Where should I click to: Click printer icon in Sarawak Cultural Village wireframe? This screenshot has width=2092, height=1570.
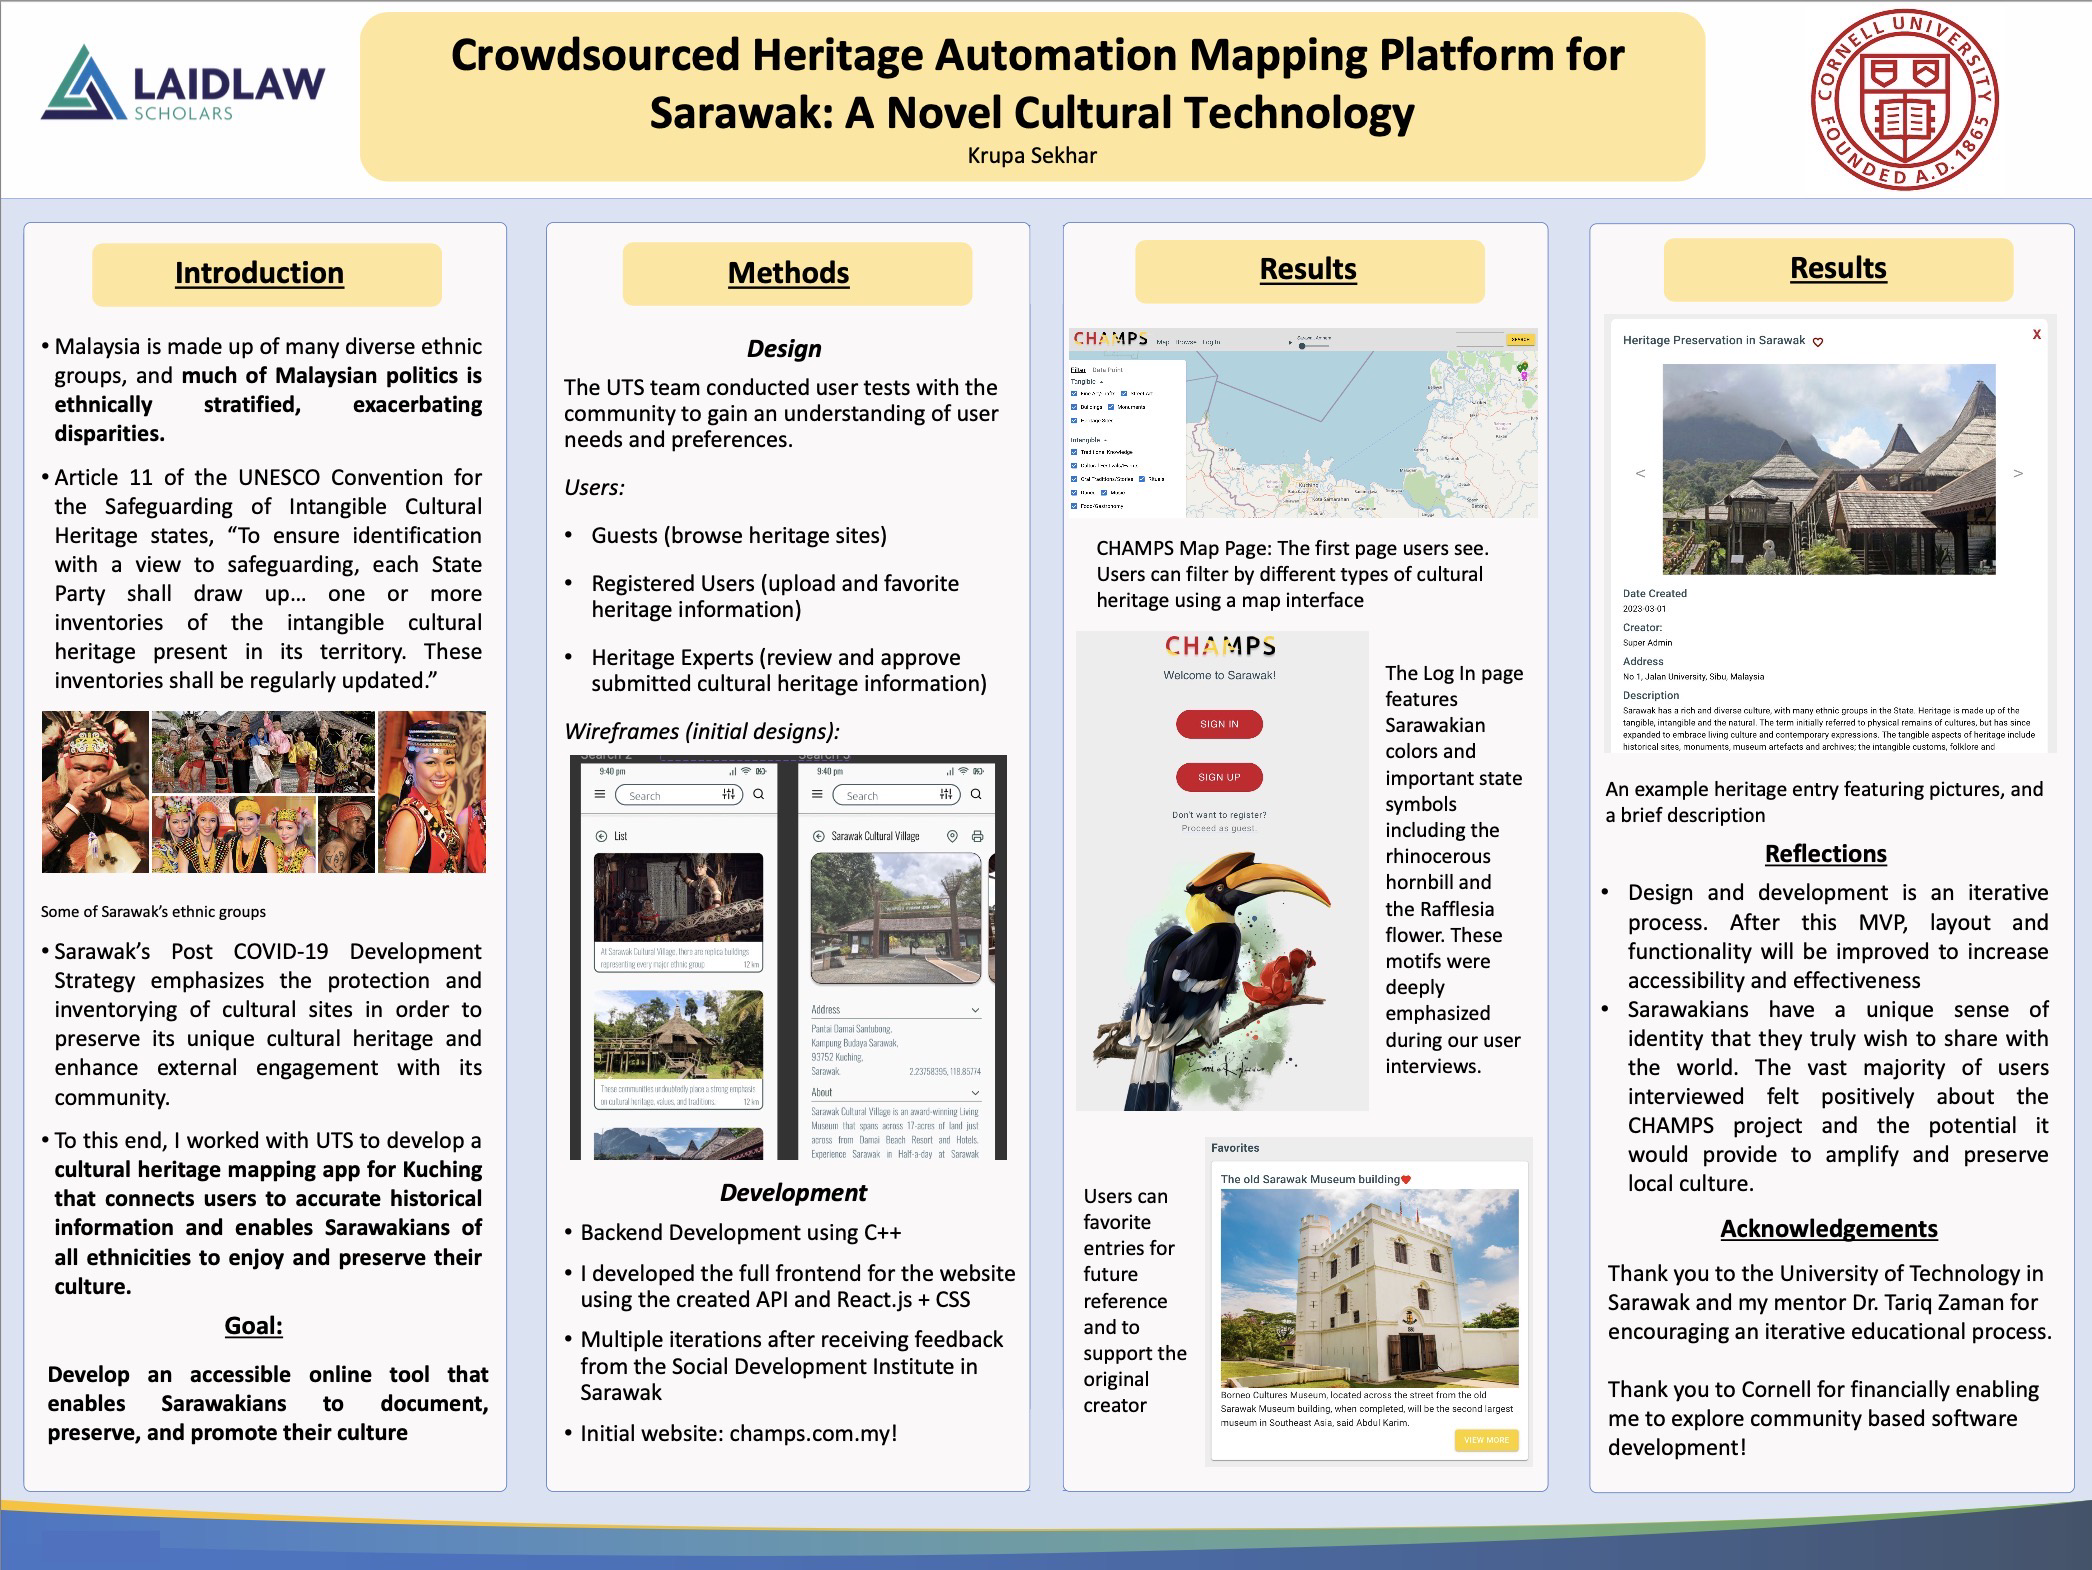(977, 836)
